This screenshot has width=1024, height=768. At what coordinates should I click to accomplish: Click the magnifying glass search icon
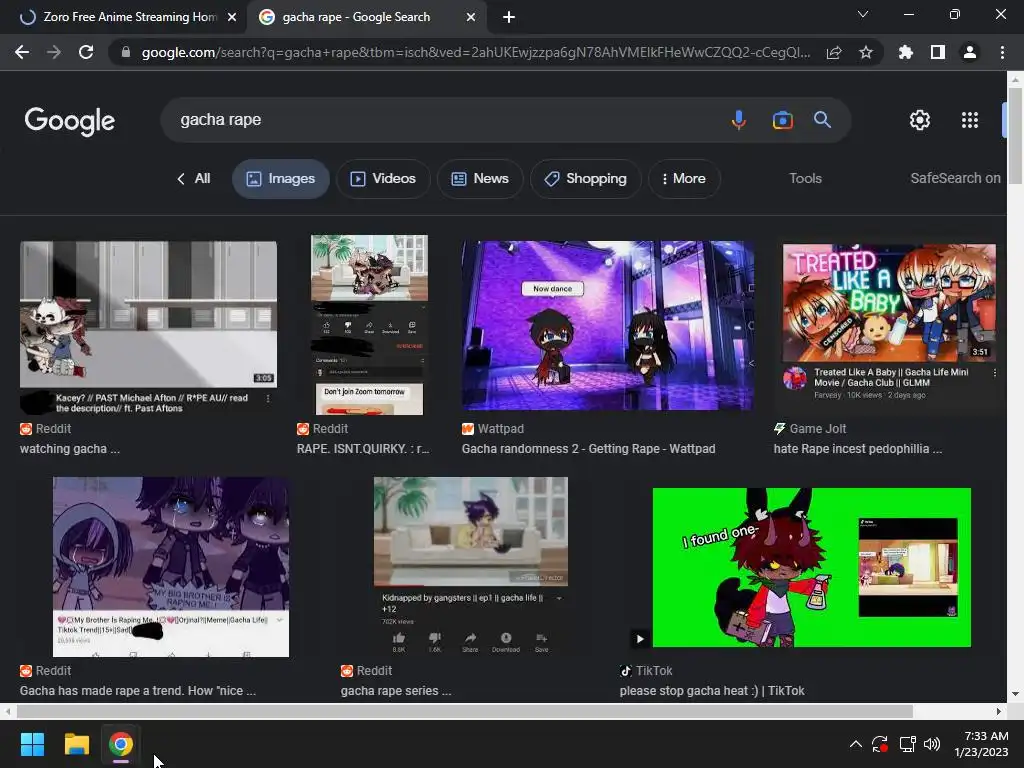pyautogui.click(x=822, y=120)
